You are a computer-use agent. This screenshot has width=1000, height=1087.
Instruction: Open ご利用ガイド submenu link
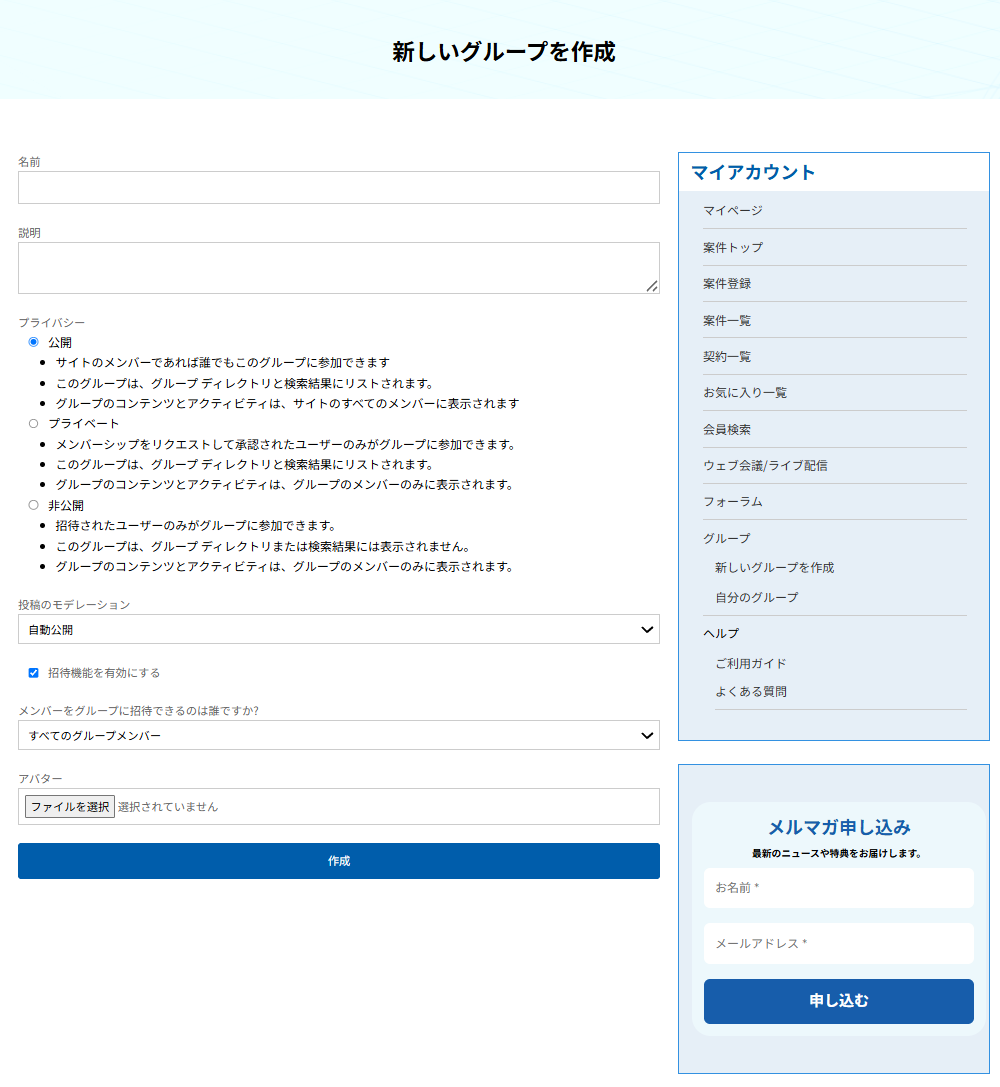pyautogui.click(x=751, y=663)
